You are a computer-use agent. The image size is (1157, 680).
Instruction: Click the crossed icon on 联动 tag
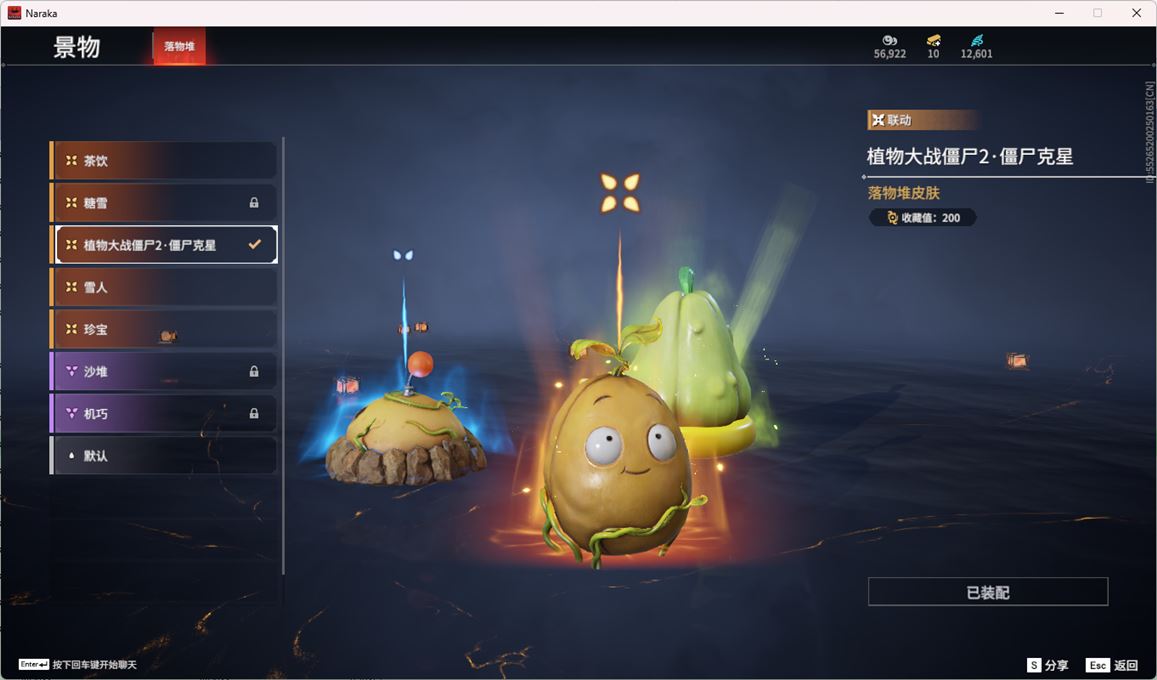pyautogui.click(x=878, y=119)
